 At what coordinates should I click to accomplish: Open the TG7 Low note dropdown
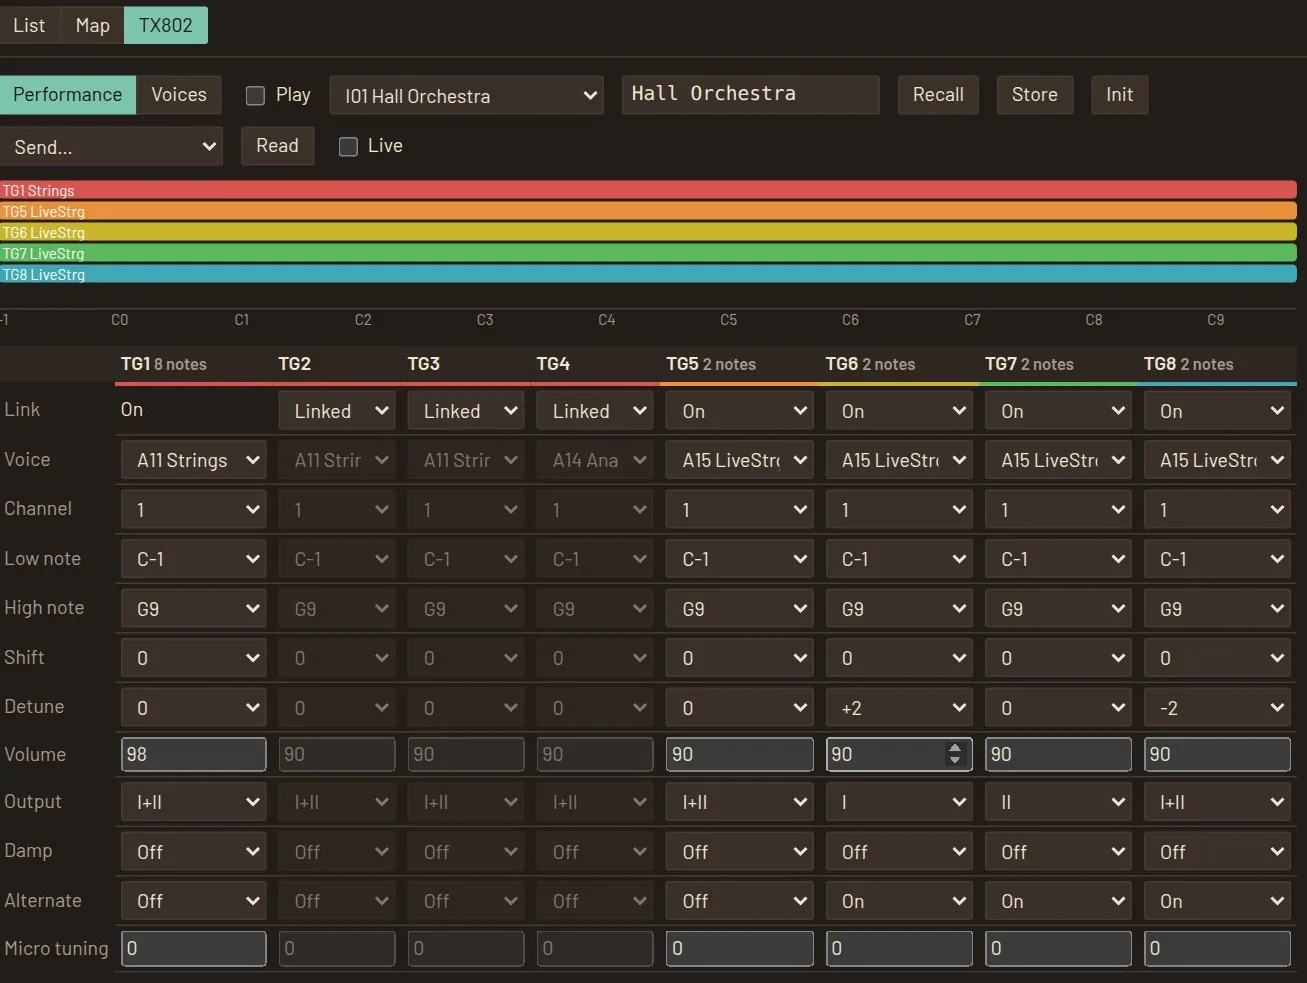point(1058,559)
